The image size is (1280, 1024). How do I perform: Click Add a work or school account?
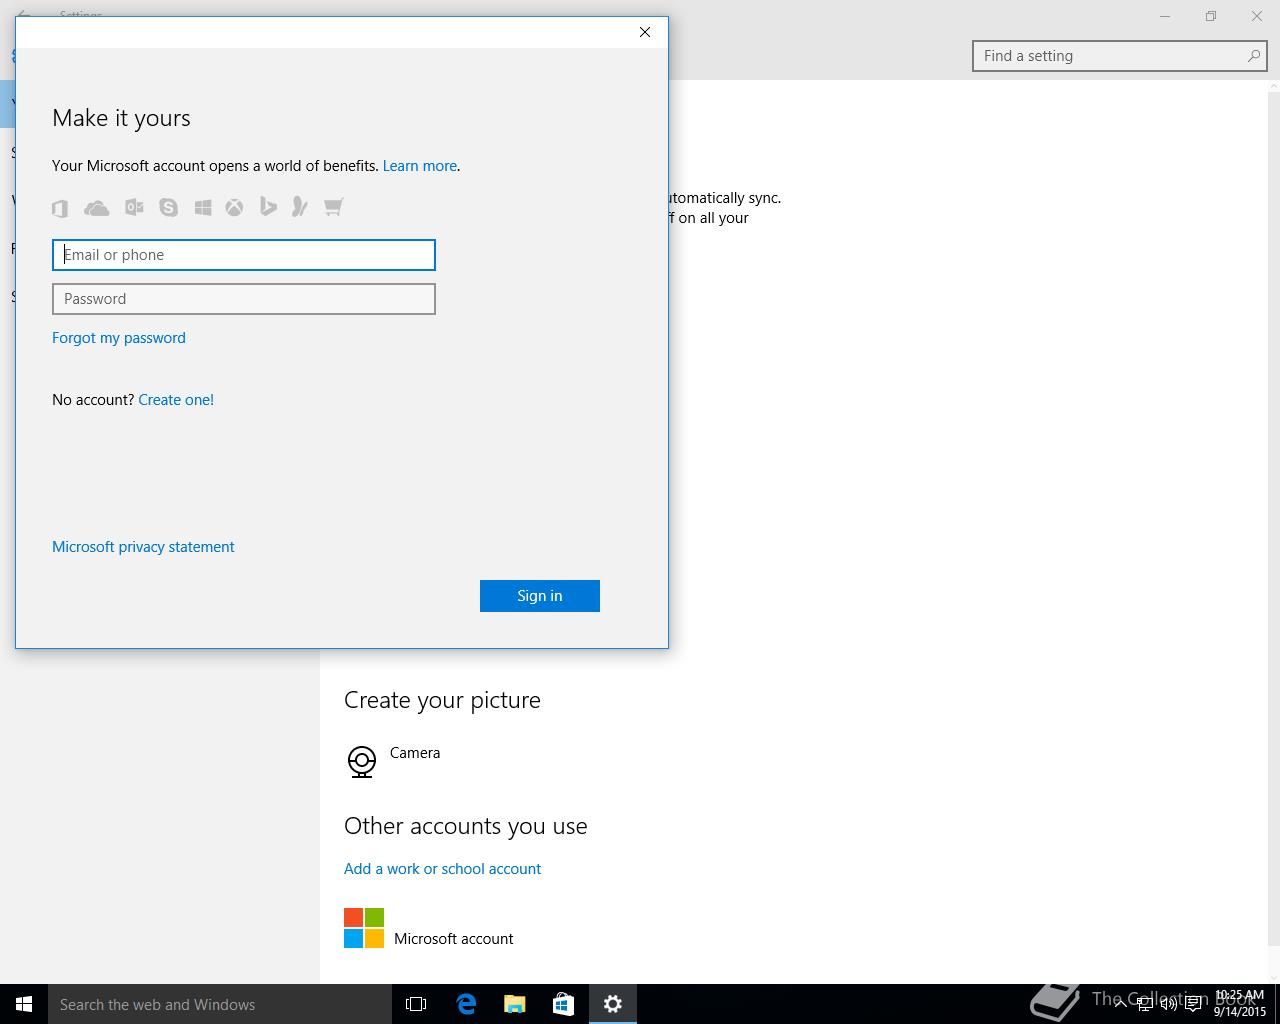pos(442,869)
